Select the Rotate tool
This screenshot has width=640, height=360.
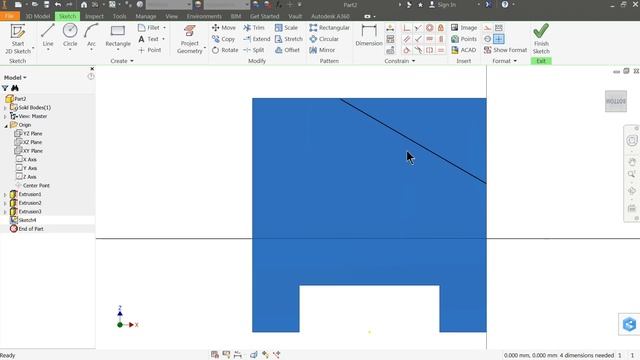(x=225, y=50)
